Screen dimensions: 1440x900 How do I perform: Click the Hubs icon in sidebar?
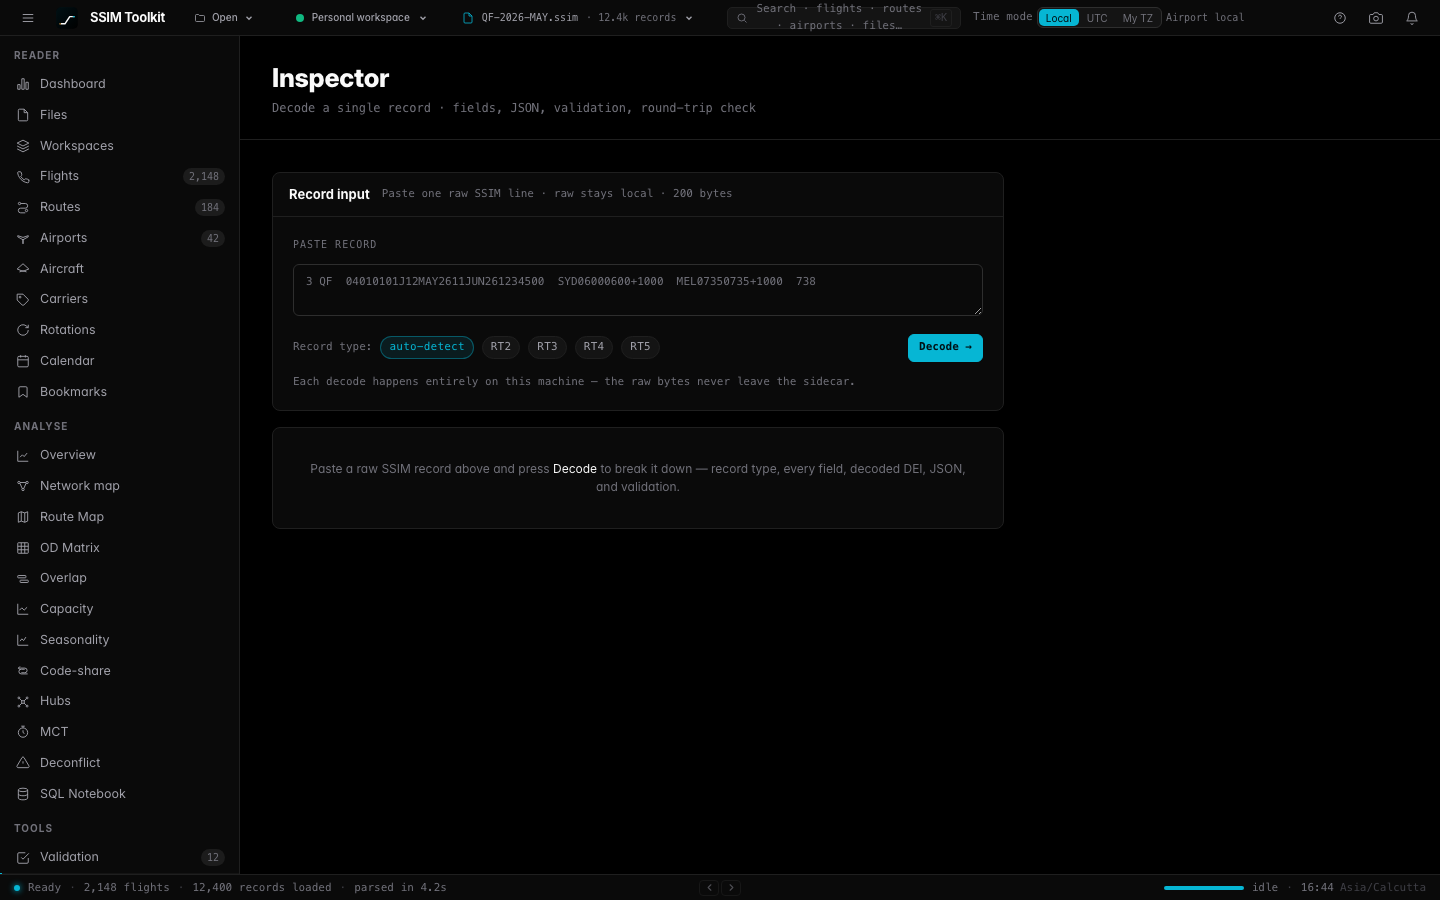coord(23,701)
